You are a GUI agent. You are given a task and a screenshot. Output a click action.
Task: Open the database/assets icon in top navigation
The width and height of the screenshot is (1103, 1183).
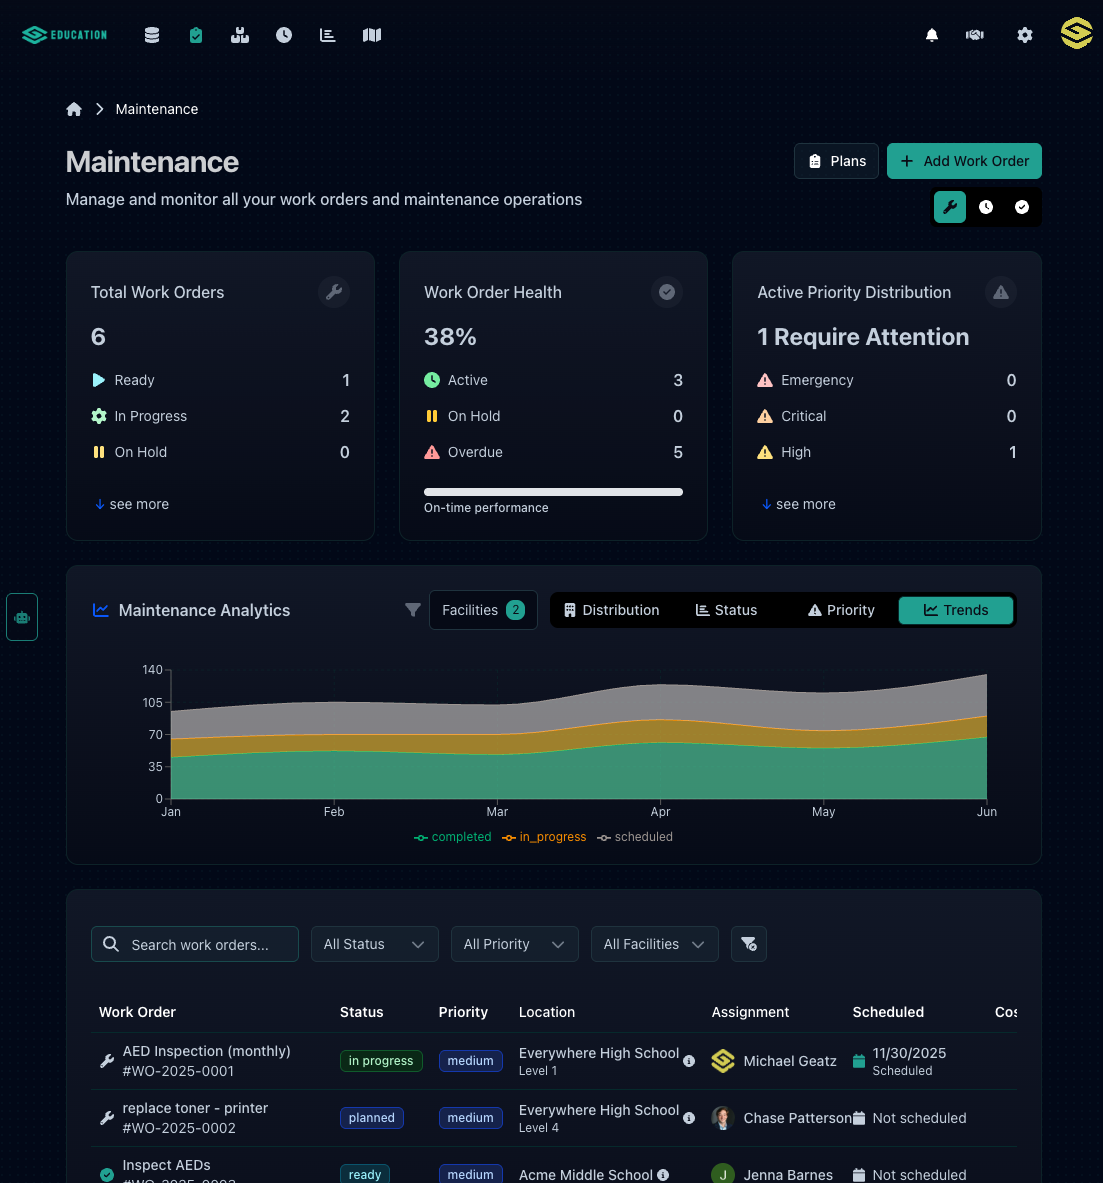(x=151, y=34)
